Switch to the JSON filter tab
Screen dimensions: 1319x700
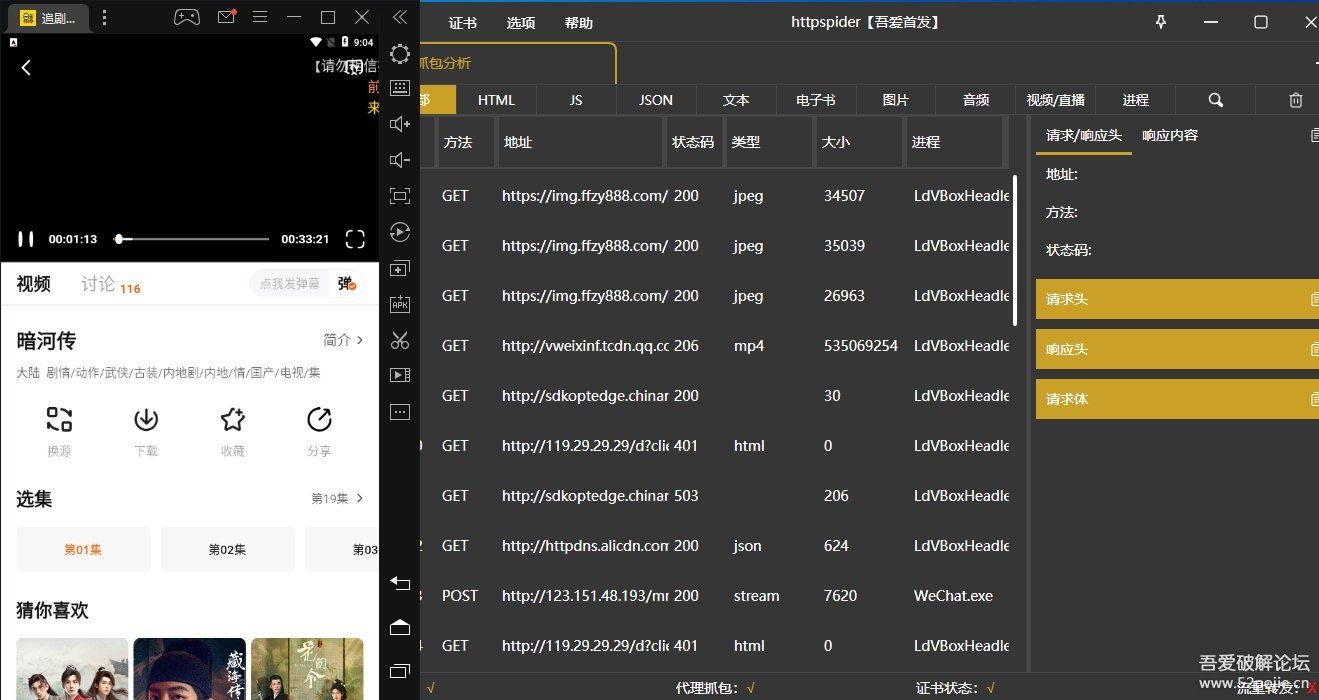pyautogui.click(x=655, y=100)
